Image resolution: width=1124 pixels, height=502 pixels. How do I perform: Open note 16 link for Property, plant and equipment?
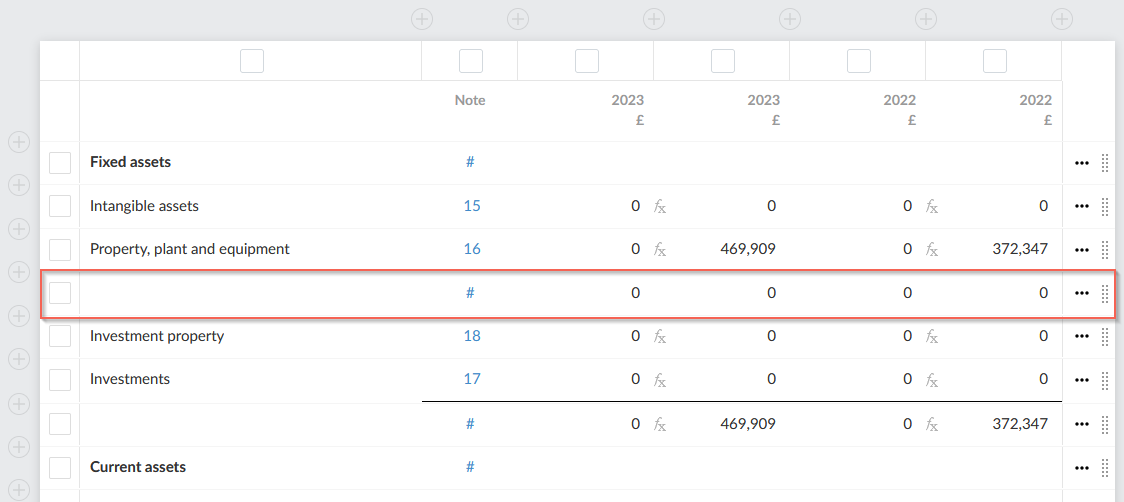(472, 250)
